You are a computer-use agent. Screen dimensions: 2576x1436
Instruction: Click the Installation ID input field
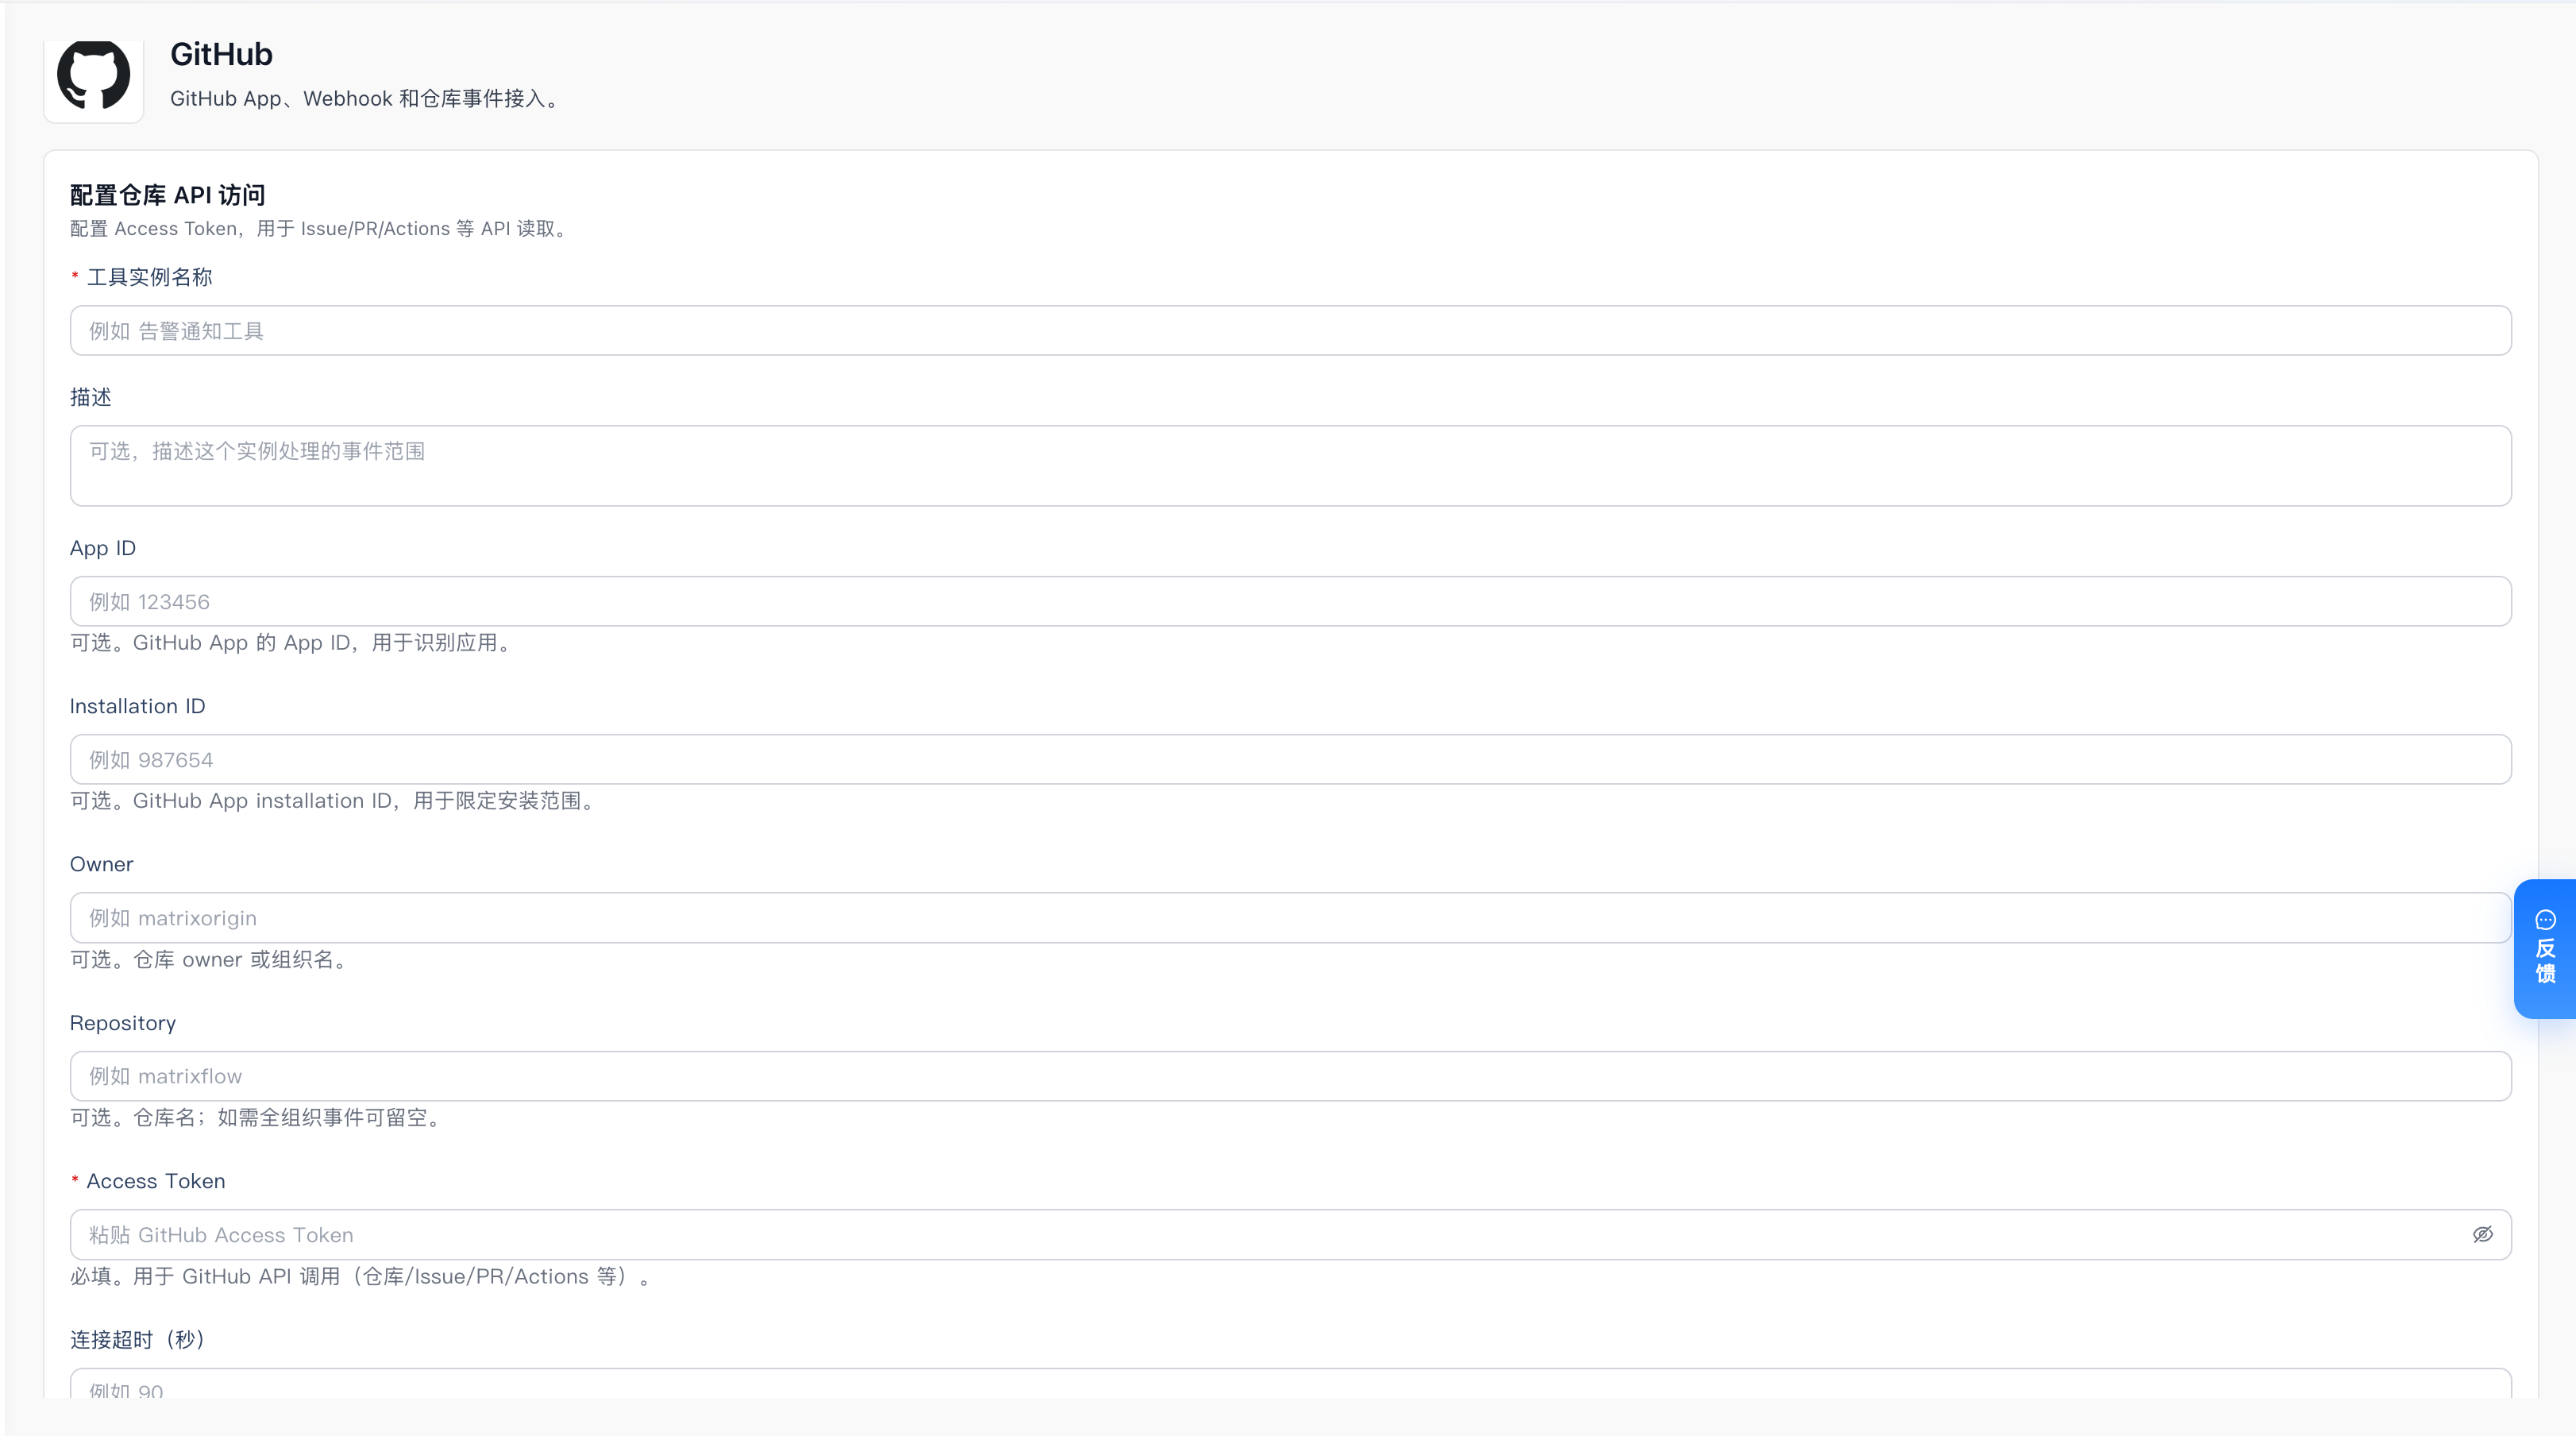pos(1290,759)
